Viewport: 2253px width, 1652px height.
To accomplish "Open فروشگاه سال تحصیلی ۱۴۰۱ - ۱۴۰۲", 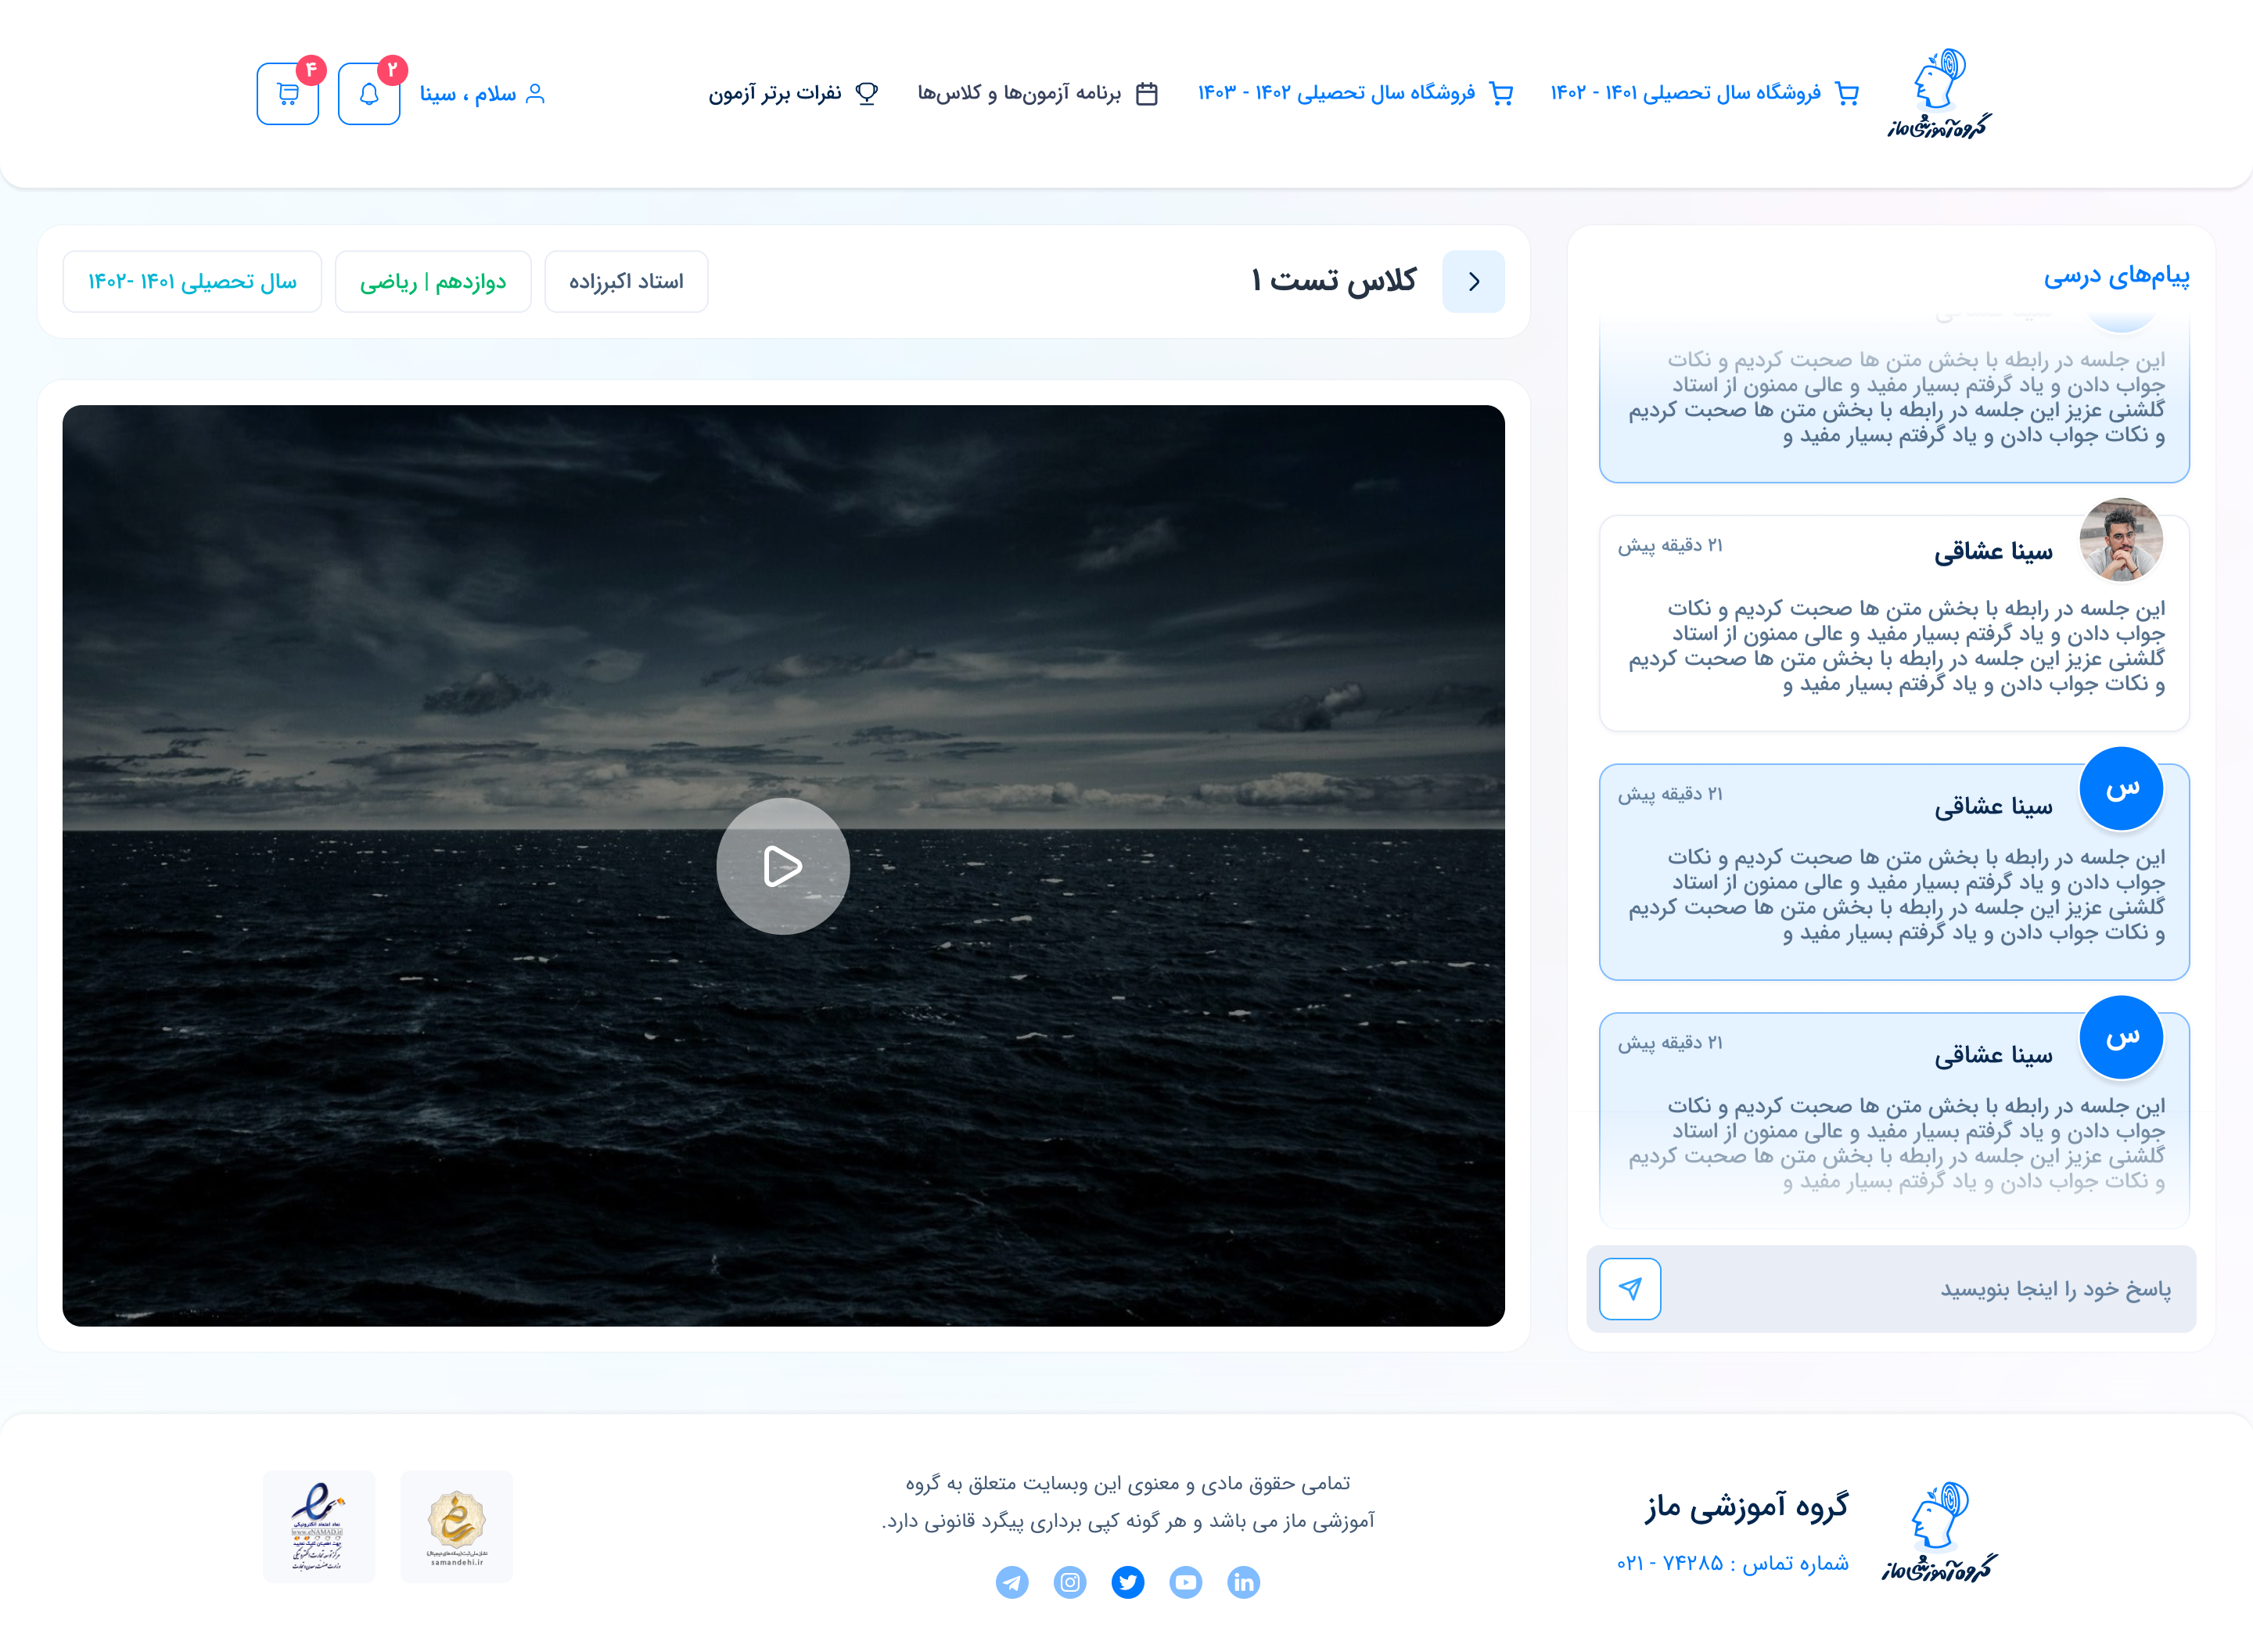I will coord(1704,93).
